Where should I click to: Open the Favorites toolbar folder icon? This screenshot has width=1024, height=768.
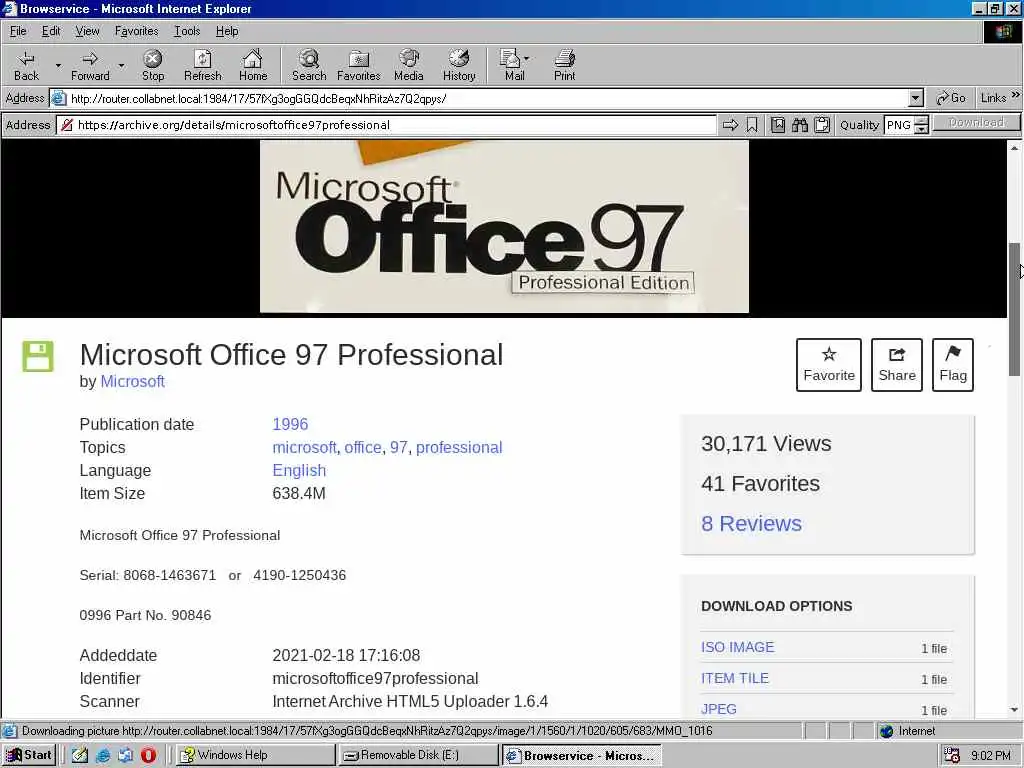(x=359, y=65)
